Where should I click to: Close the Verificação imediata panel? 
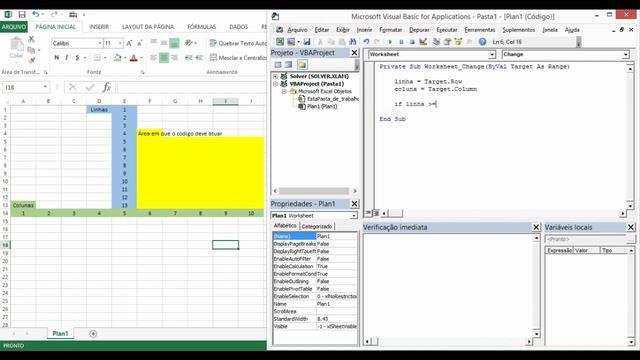(x=536, y=227)
